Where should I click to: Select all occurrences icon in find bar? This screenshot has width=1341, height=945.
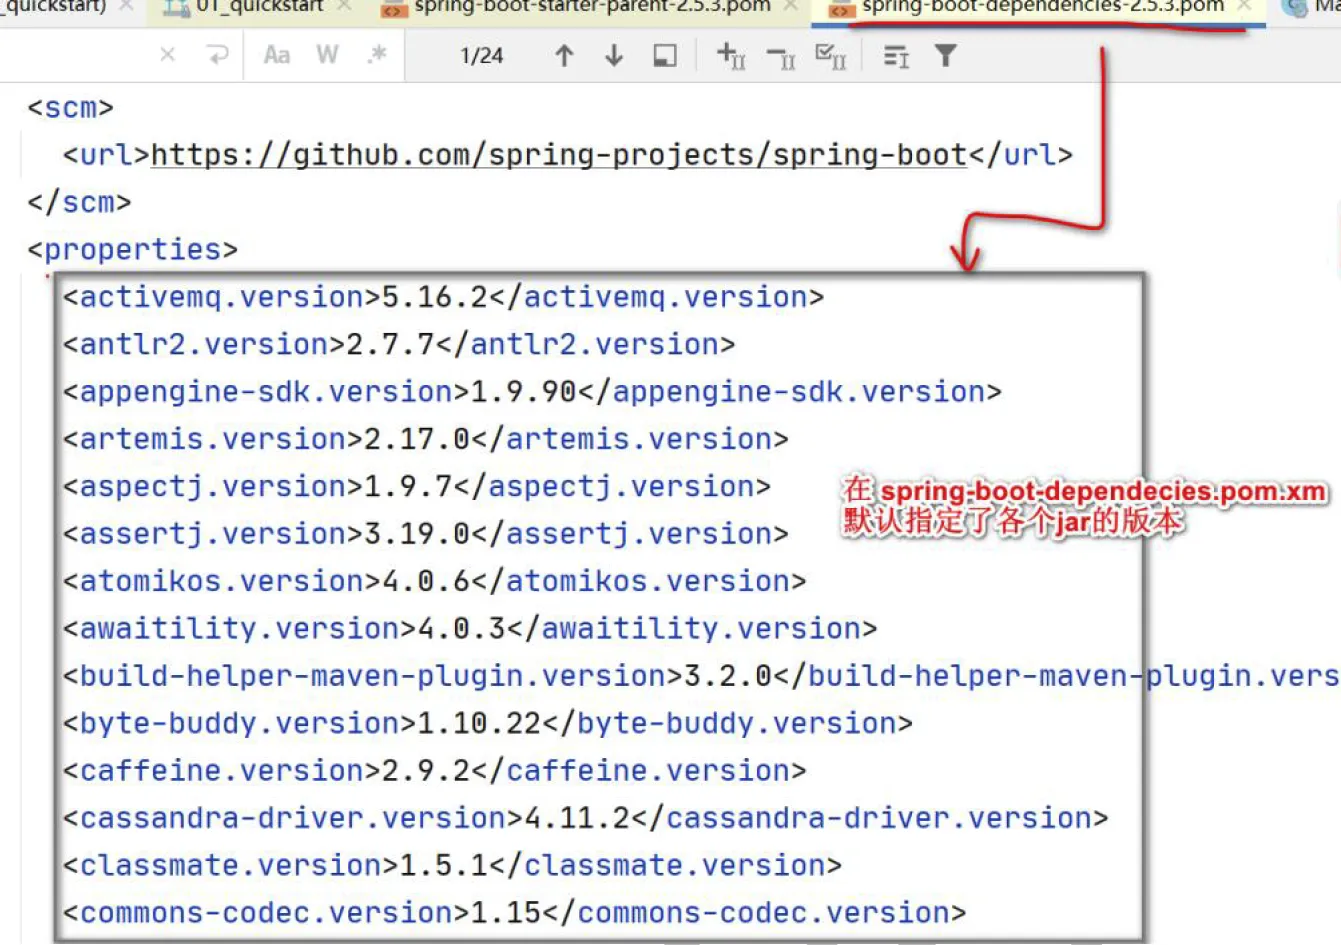pyautogui.click(x=830, y=56)
